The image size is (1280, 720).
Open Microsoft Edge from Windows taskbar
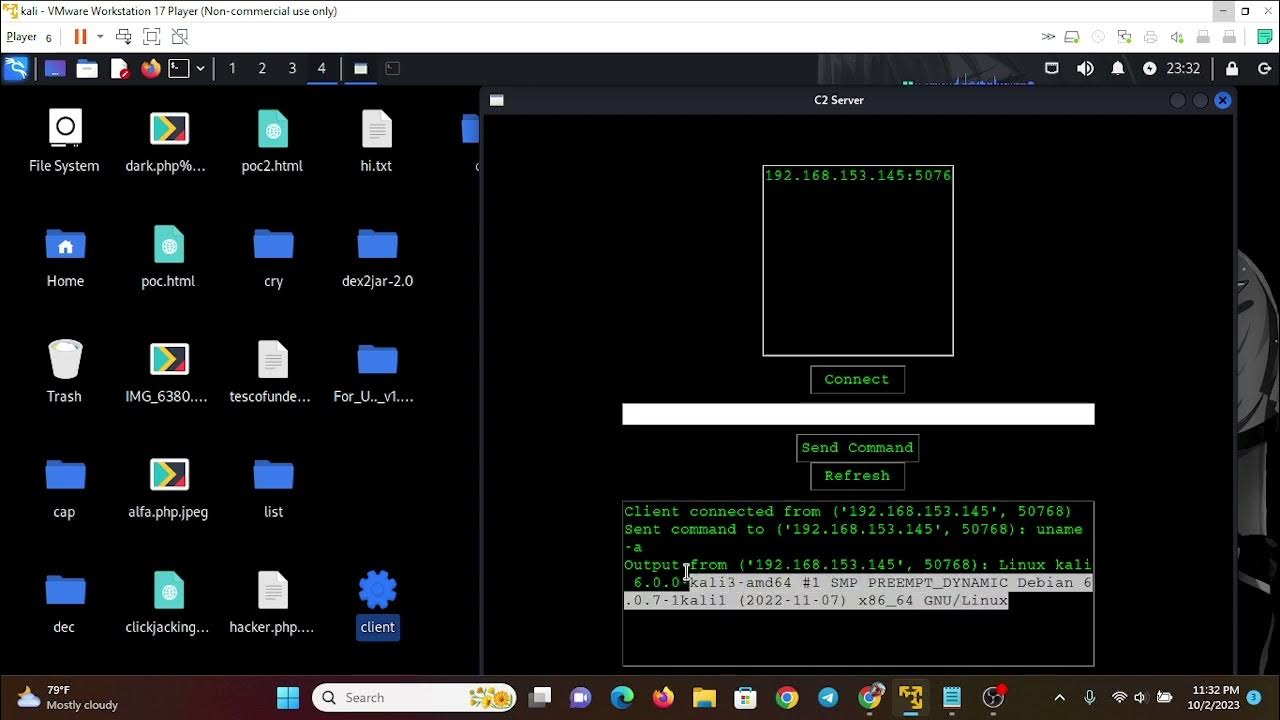pos(622,697)
